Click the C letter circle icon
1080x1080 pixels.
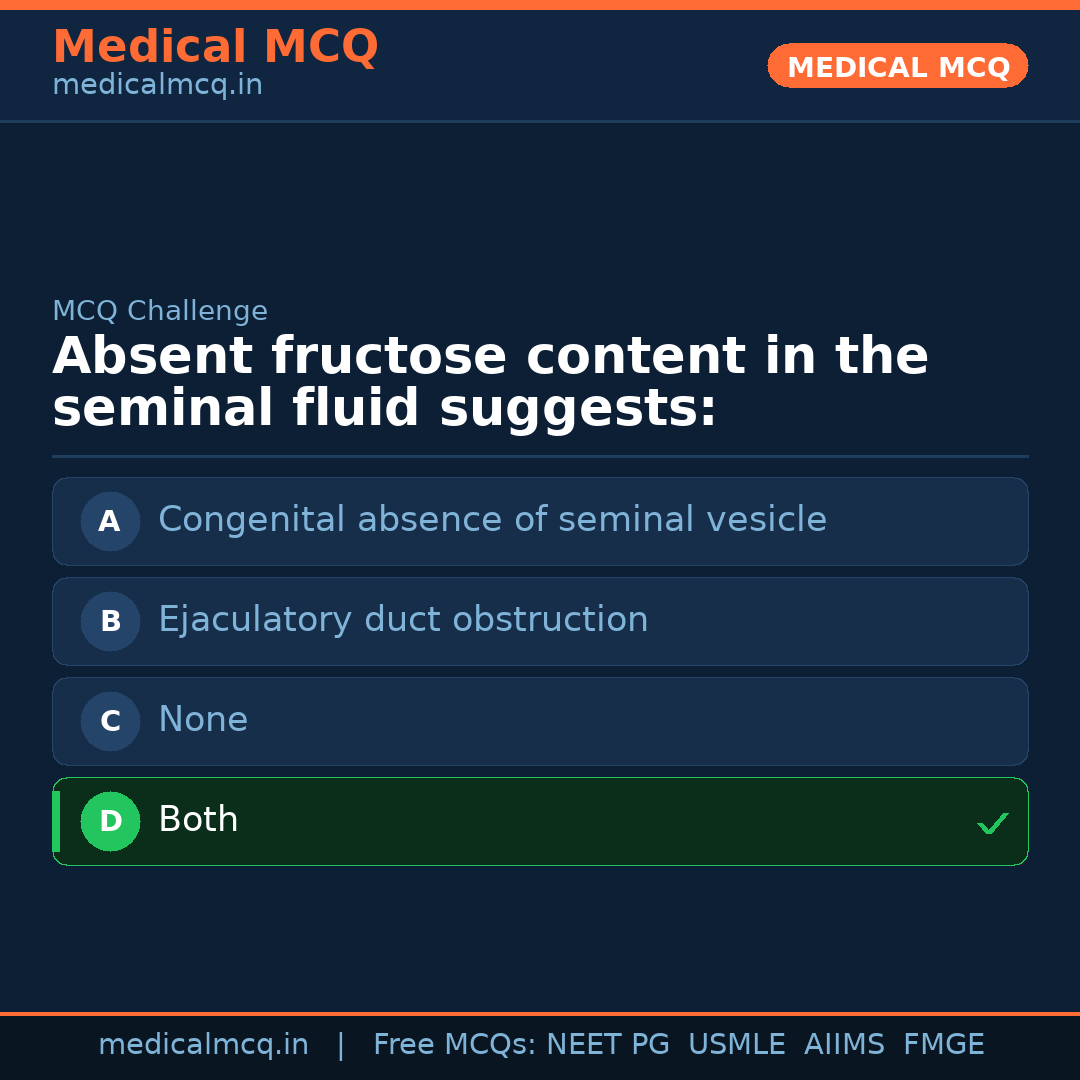[110, 721]
